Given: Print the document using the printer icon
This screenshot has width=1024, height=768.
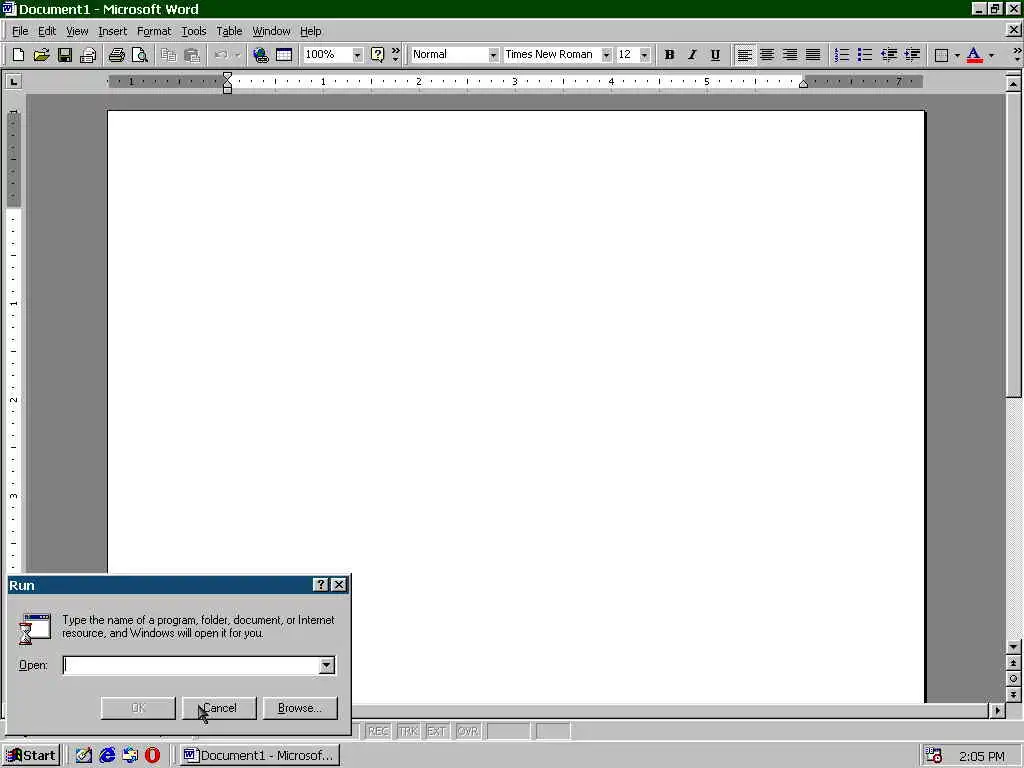Looking at the screenshot, I should [116, 55].
